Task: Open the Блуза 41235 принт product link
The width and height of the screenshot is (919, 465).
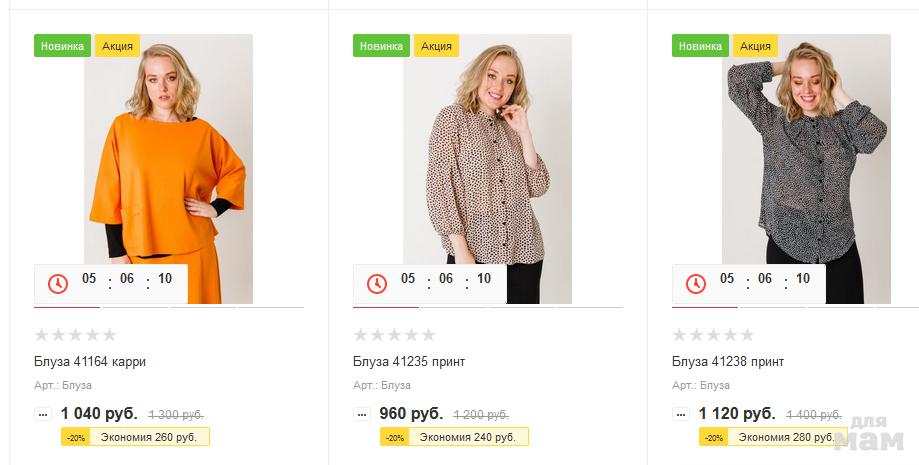Action: point(409,361)
